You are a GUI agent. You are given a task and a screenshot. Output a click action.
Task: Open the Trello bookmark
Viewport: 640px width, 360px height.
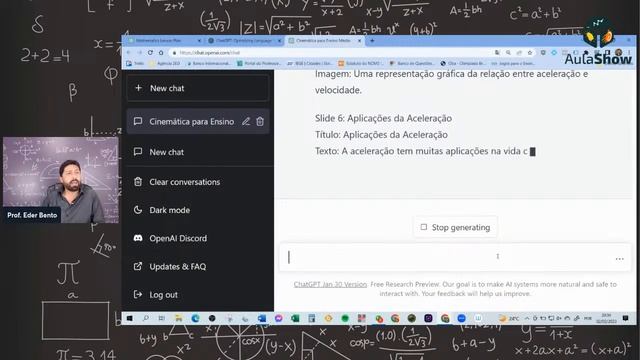[135, 64]
